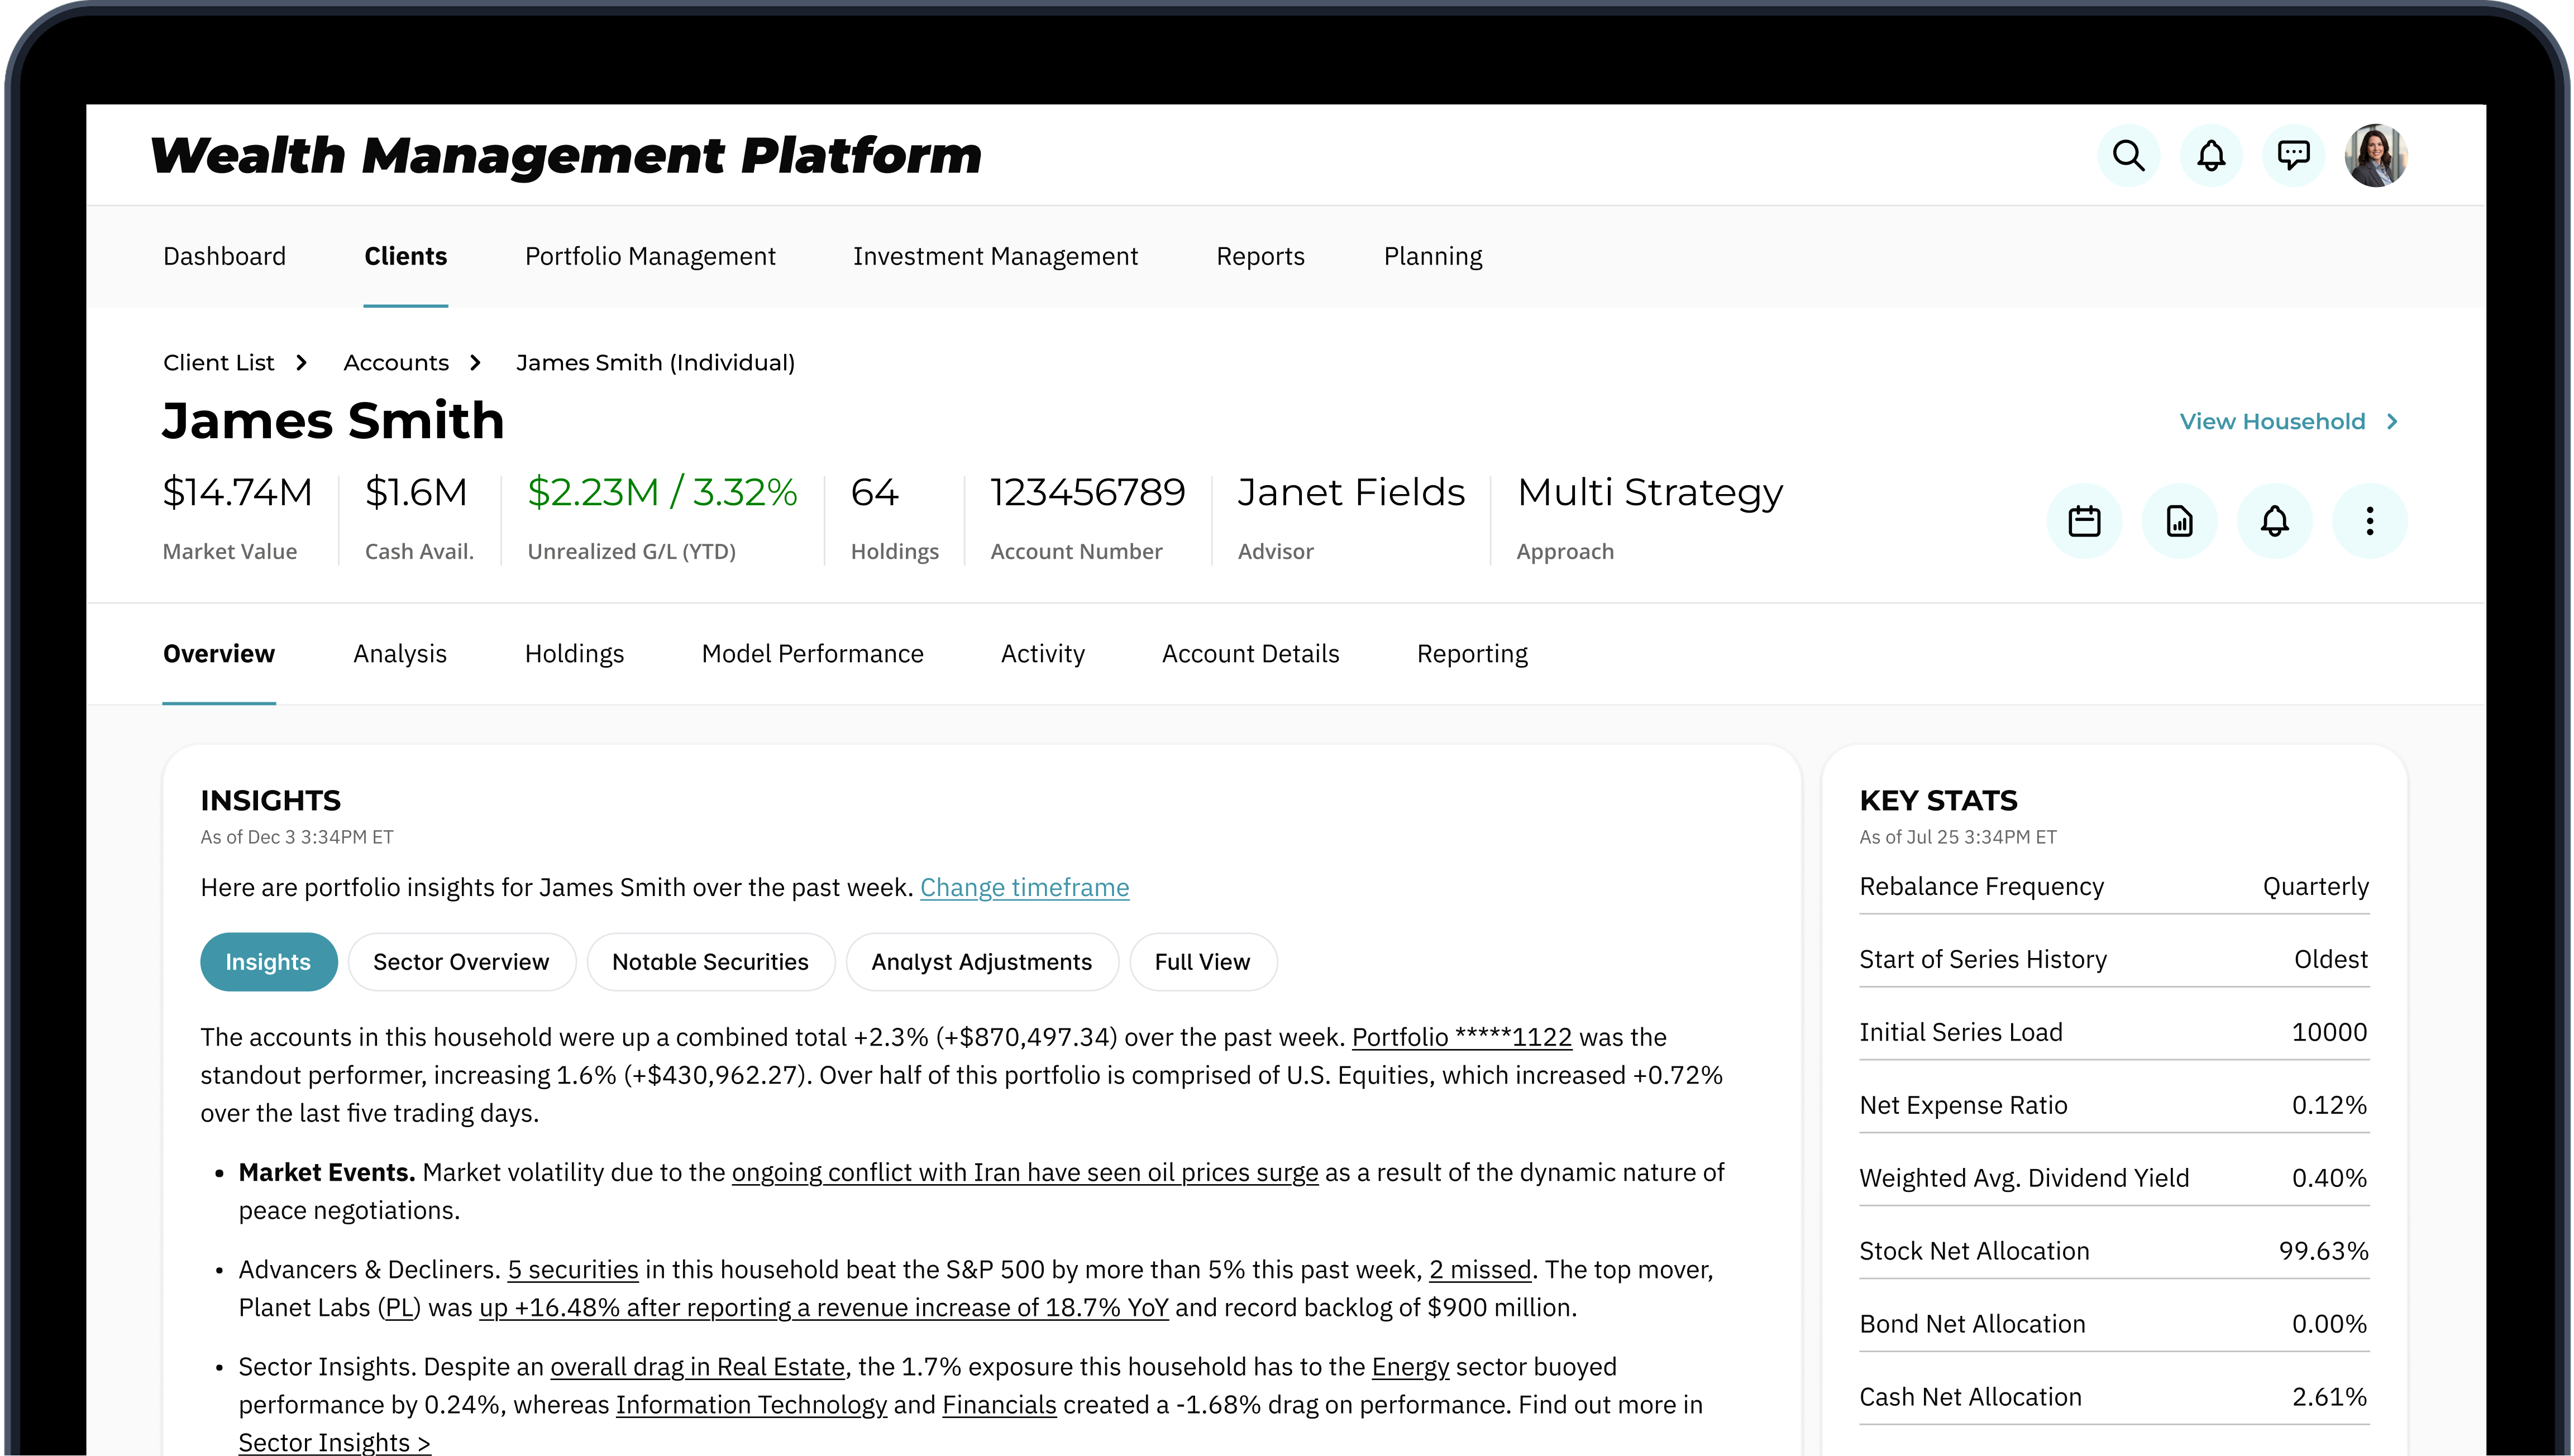
Task: Select the Insights pill button
Action: [268, 962]
